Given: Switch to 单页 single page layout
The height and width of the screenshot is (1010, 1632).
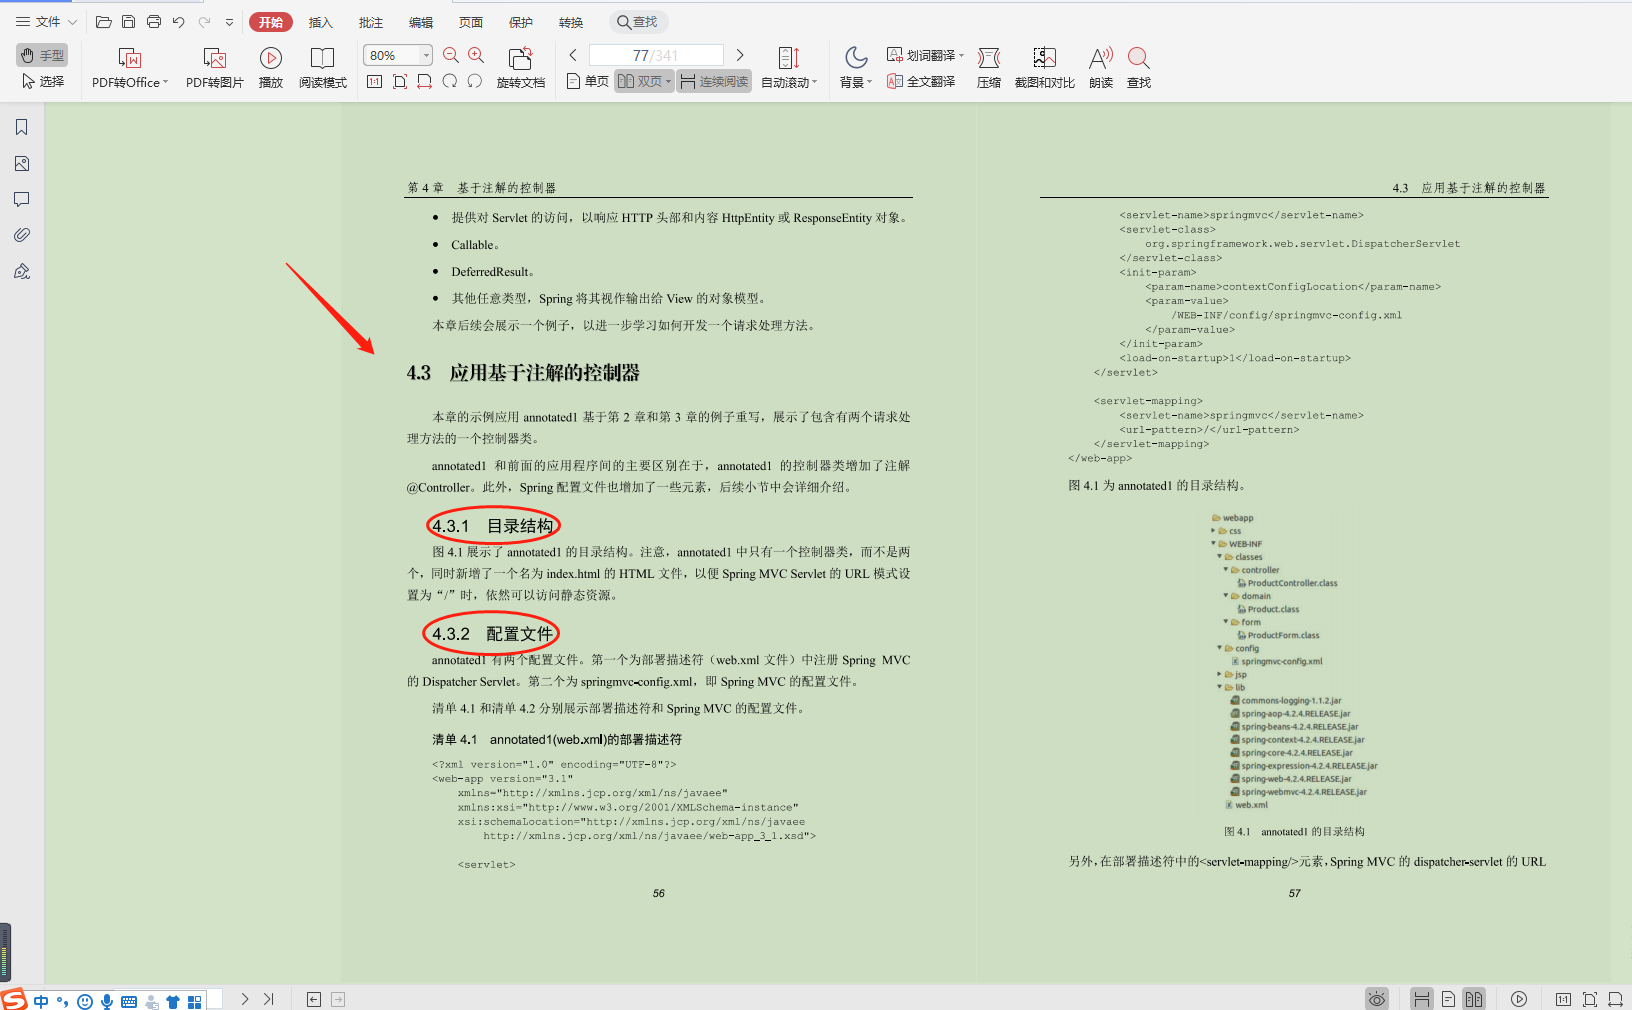Looking at the screenshot, I should coord(588,81).
